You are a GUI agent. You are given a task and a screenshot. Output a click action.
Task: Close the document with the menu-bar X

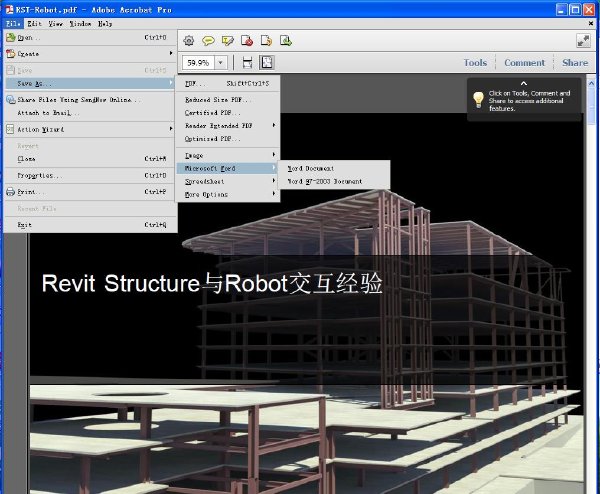[591, 24]
